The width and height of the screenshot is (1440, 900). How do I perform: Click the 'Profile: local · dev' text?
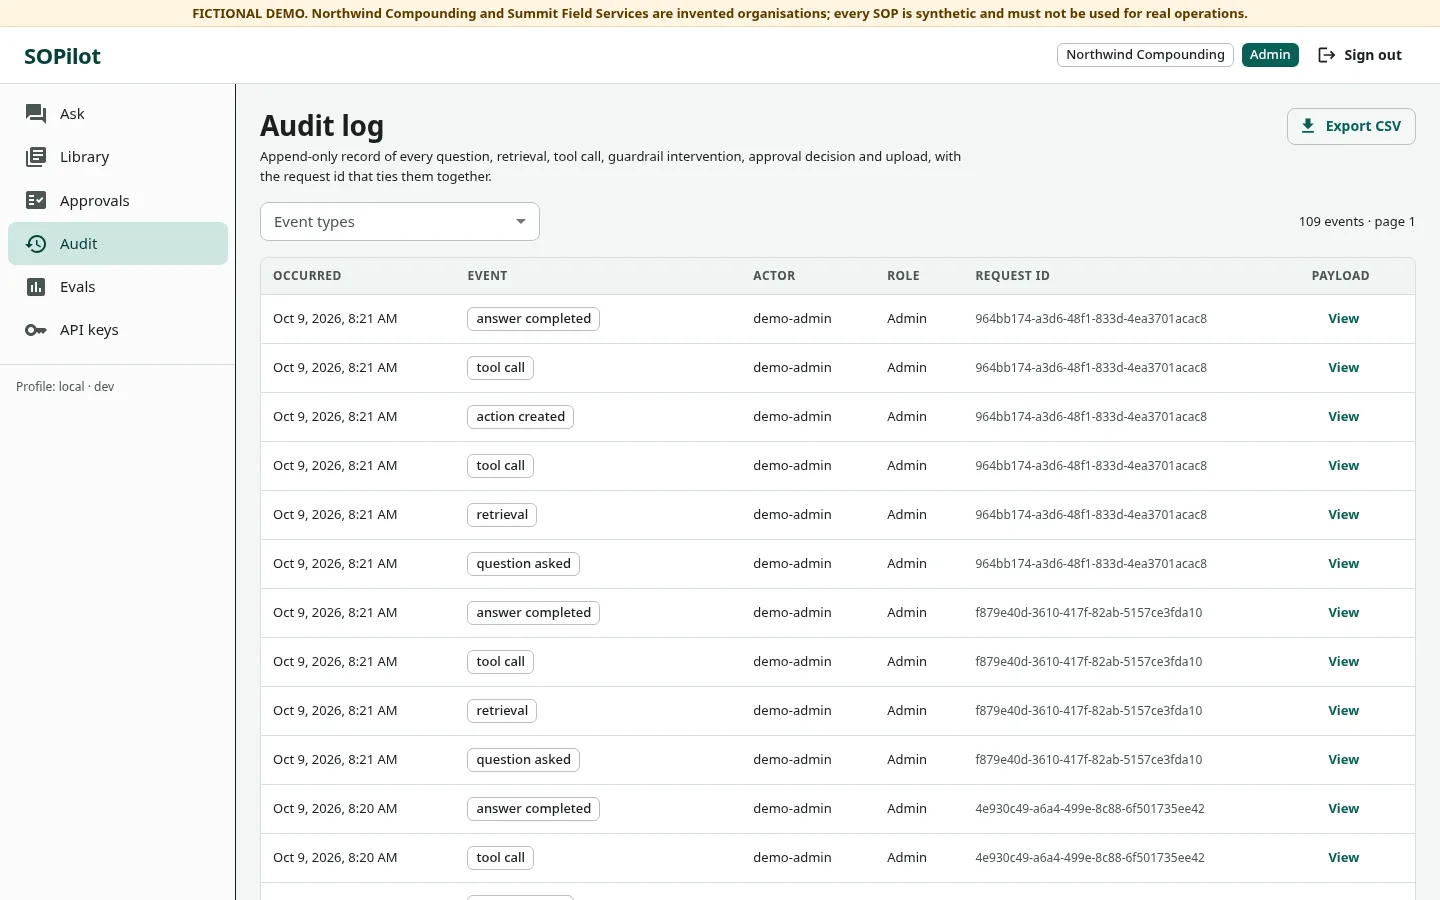(65, 387)
